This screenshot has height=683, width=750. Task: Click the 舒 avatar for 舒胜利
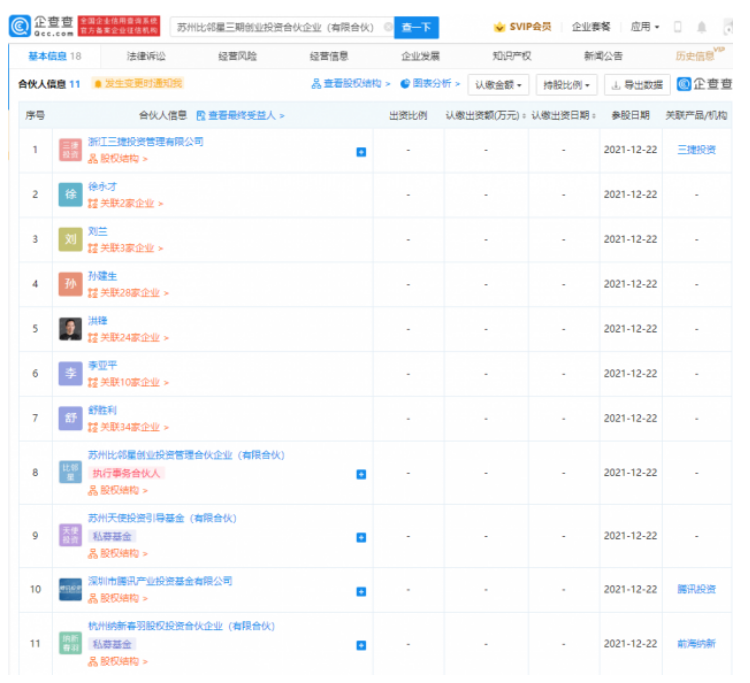(70, 418)
